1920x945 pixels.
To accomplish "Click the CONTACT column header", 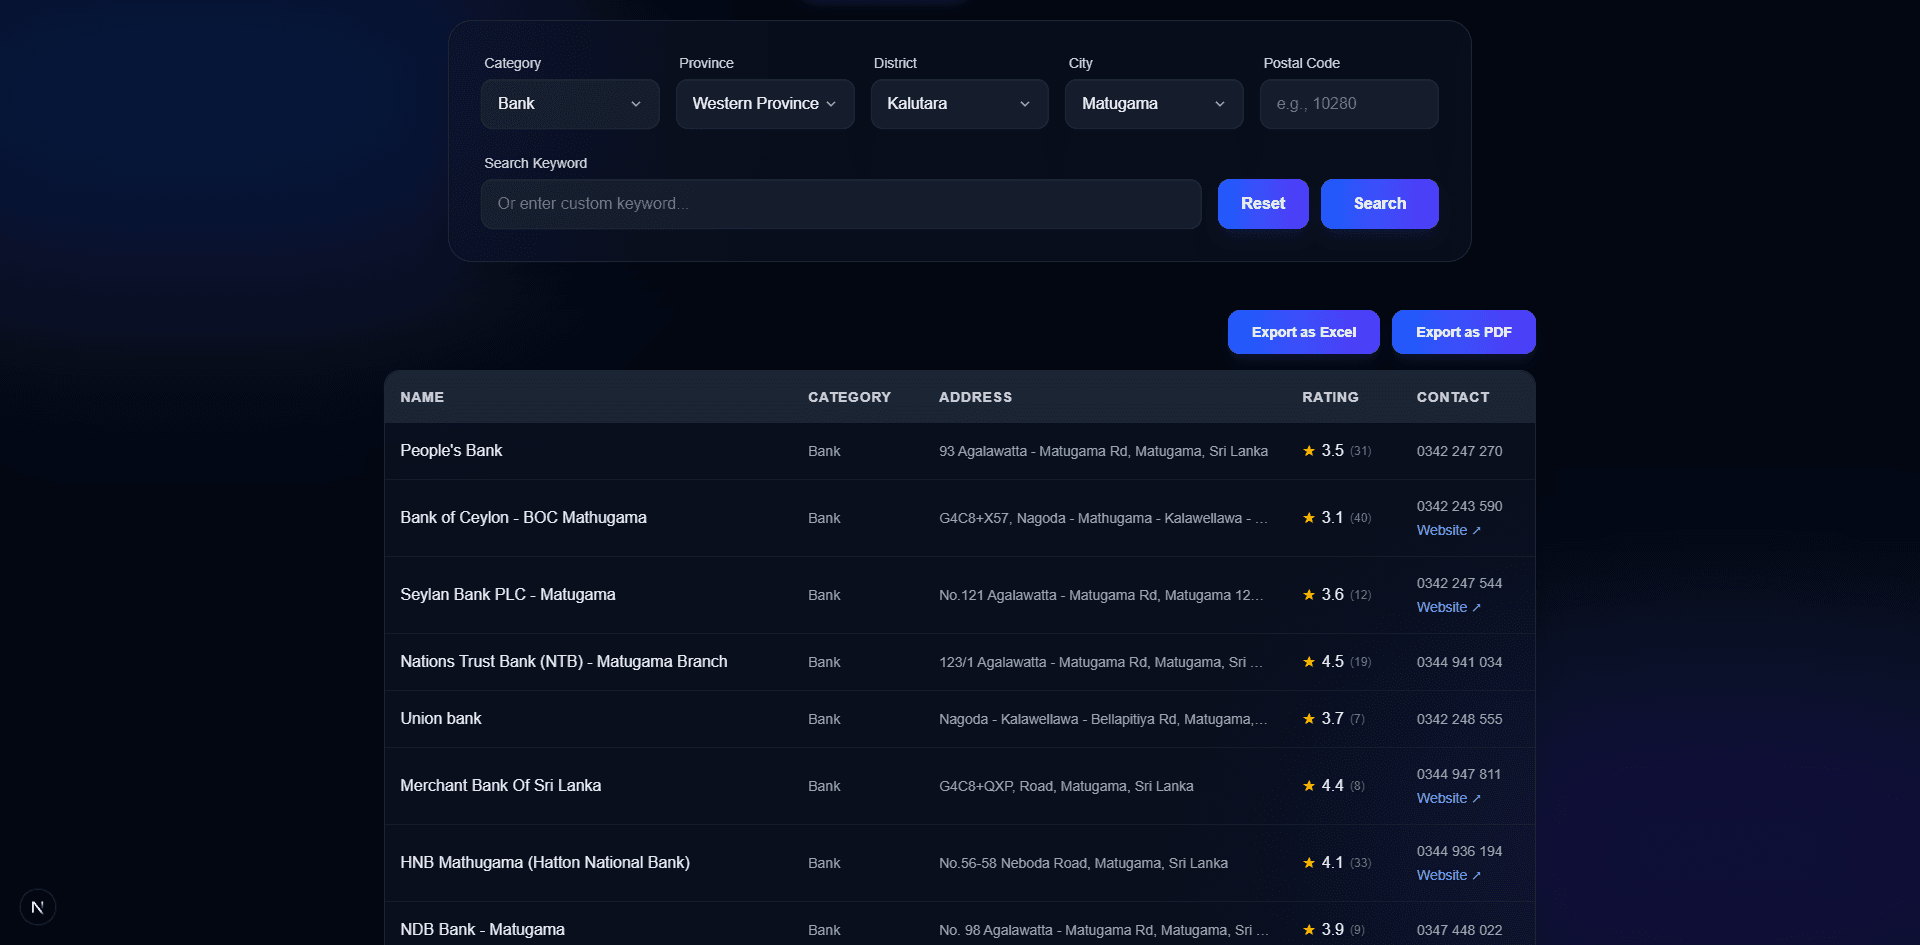I will [x=1453, y=397].
